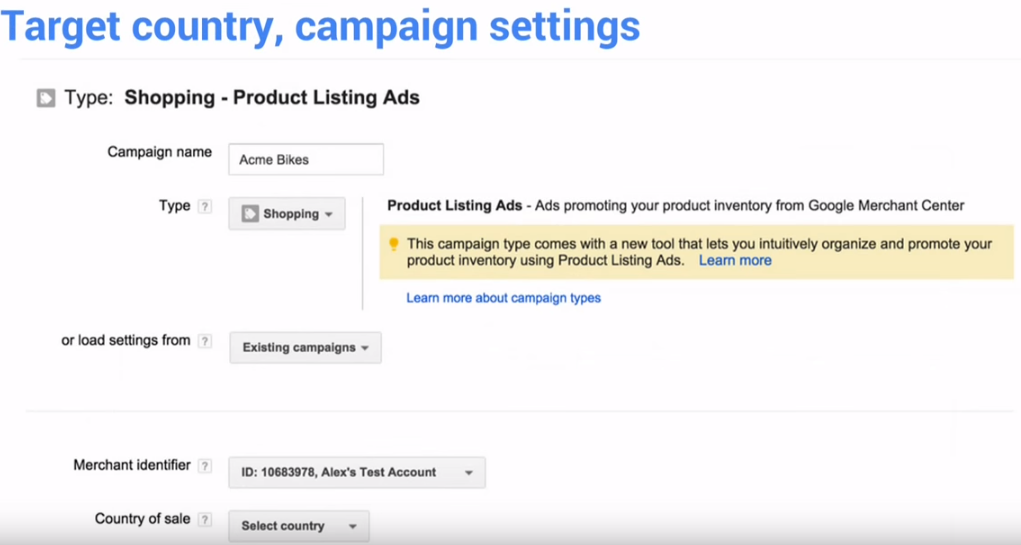Click the Product Listing Ads bold description text
Image resolution: width=1021 pixels, height=545 pixels.
tap(455, 206)
